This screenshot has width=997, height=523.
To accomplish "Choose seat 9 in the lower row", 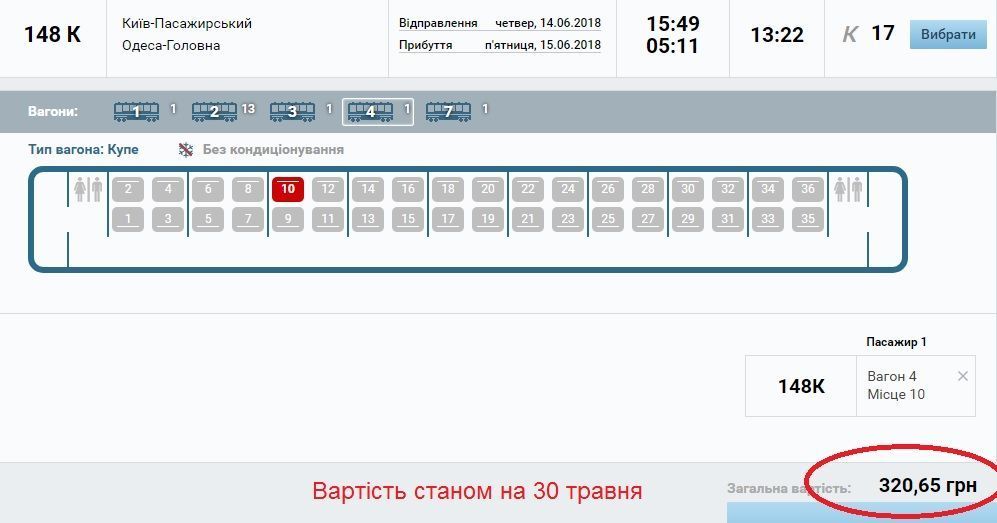I will (288, 219).
